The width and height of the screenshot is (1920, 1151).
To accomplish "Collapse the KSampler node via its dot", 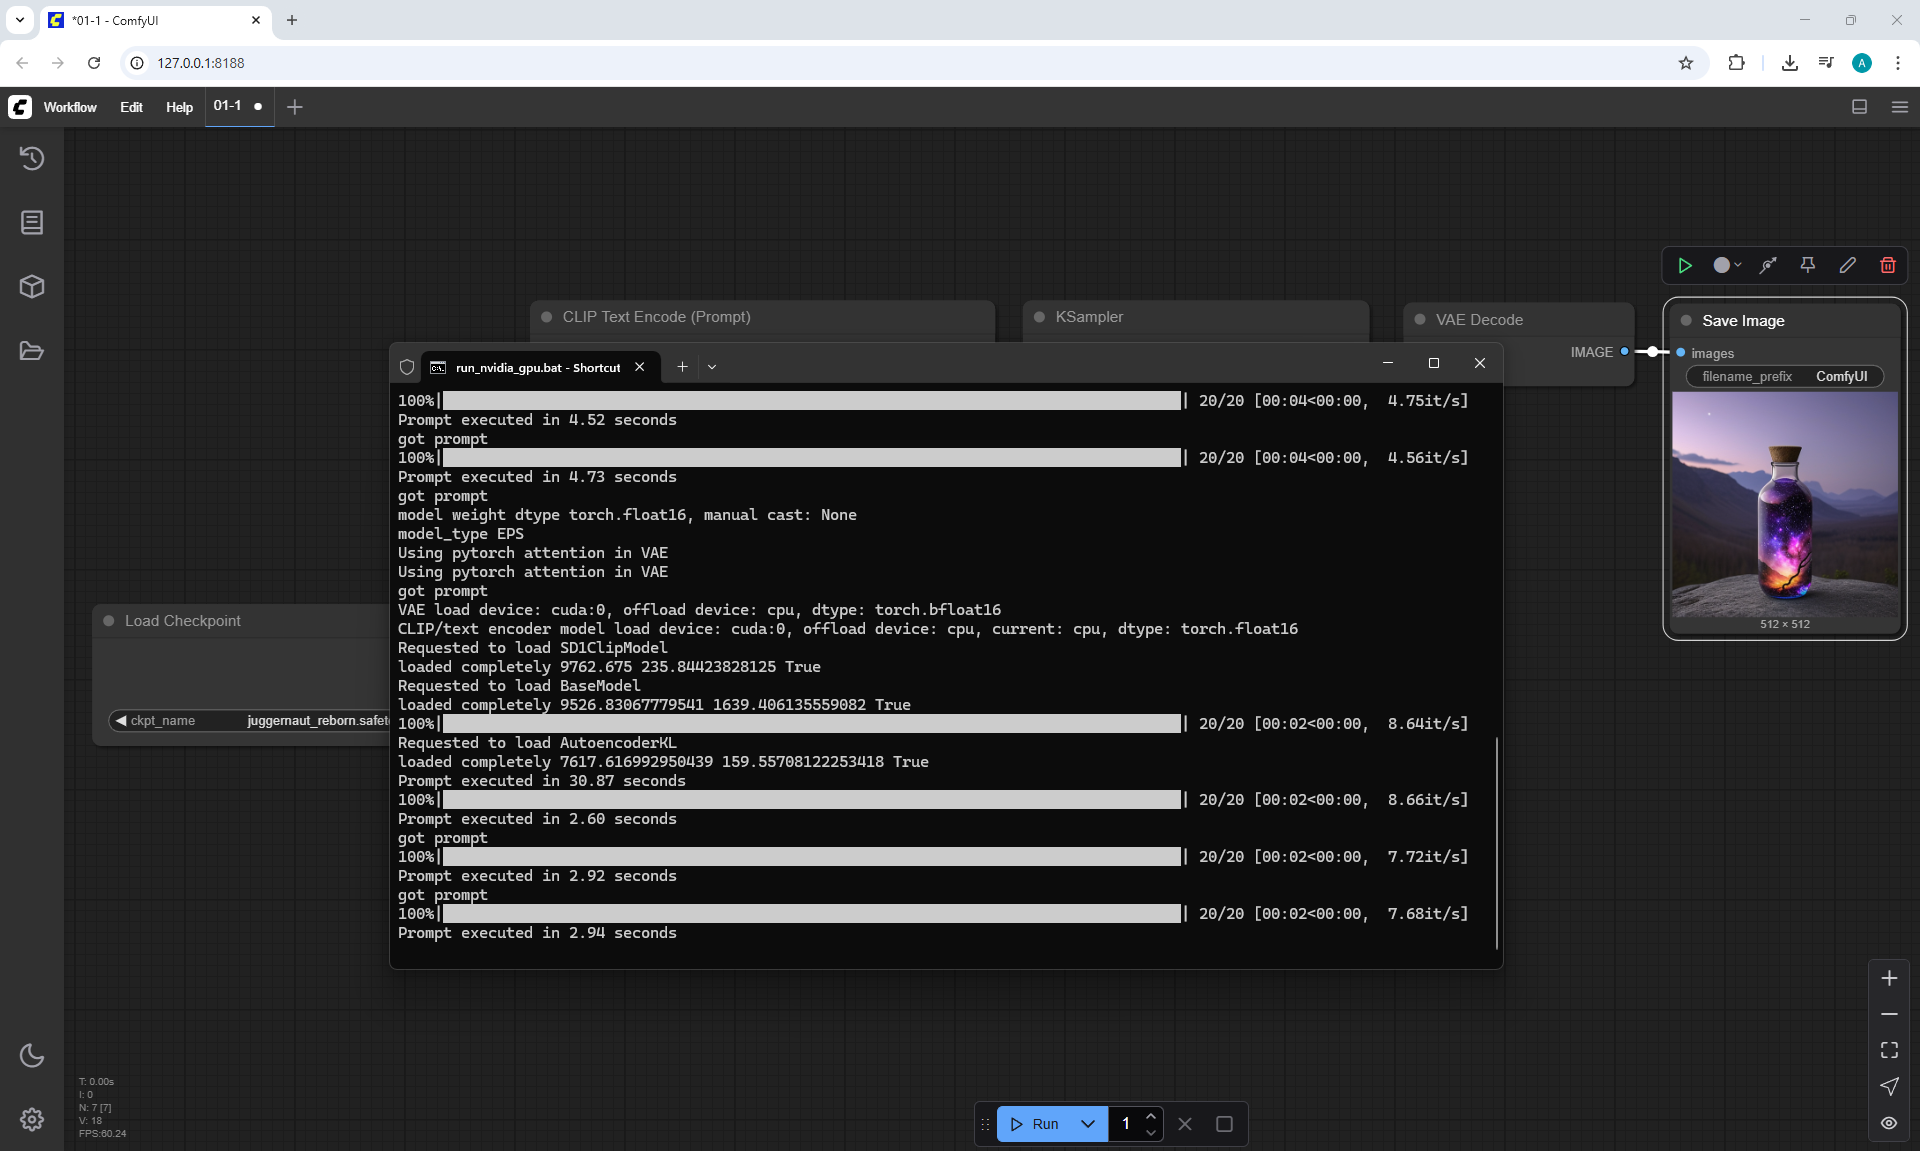I will coord(1039,317).
